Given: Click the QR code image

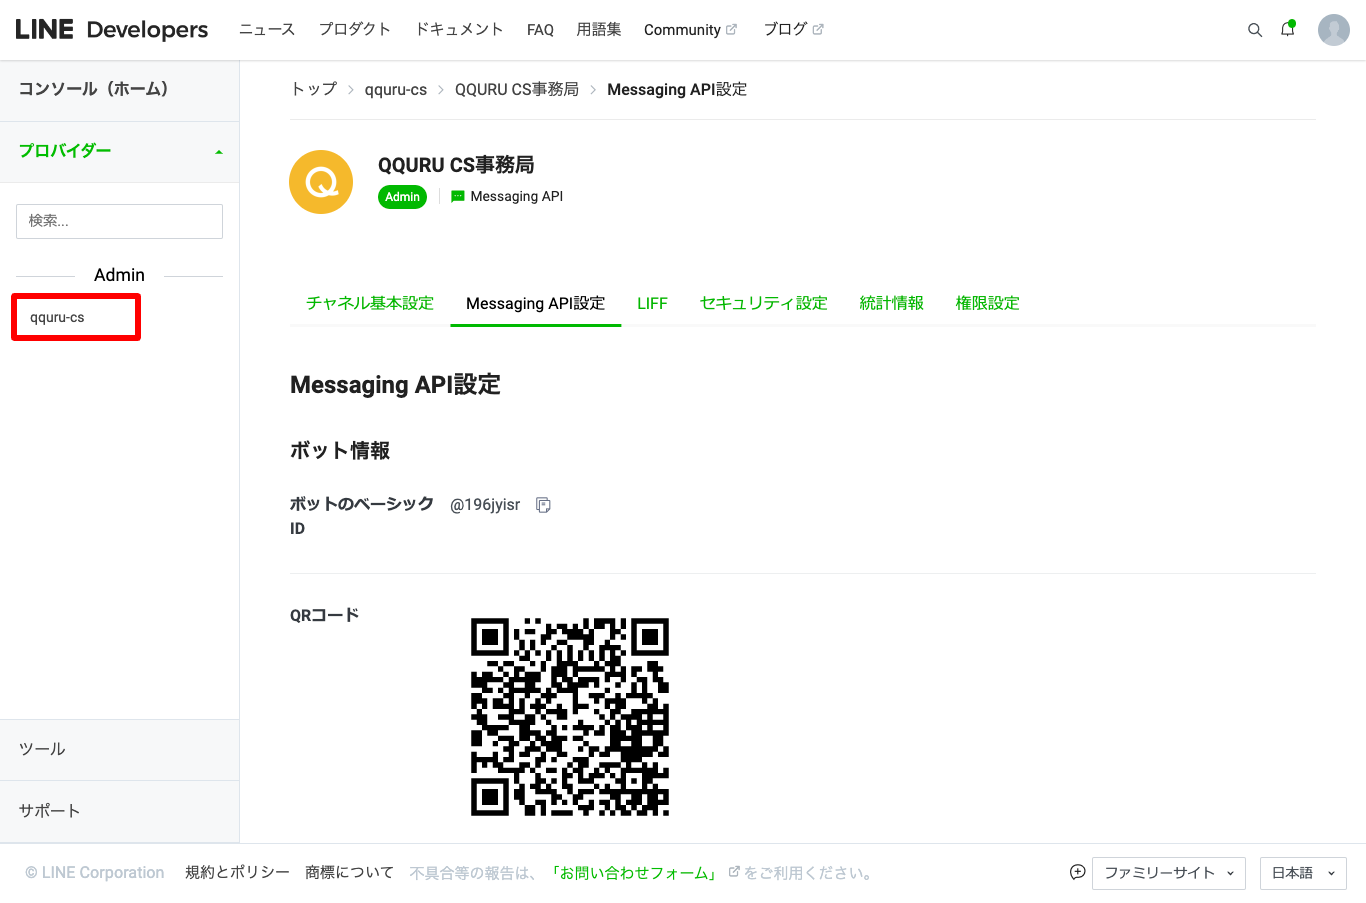Looking at the screenshot, I should [569, 717].
